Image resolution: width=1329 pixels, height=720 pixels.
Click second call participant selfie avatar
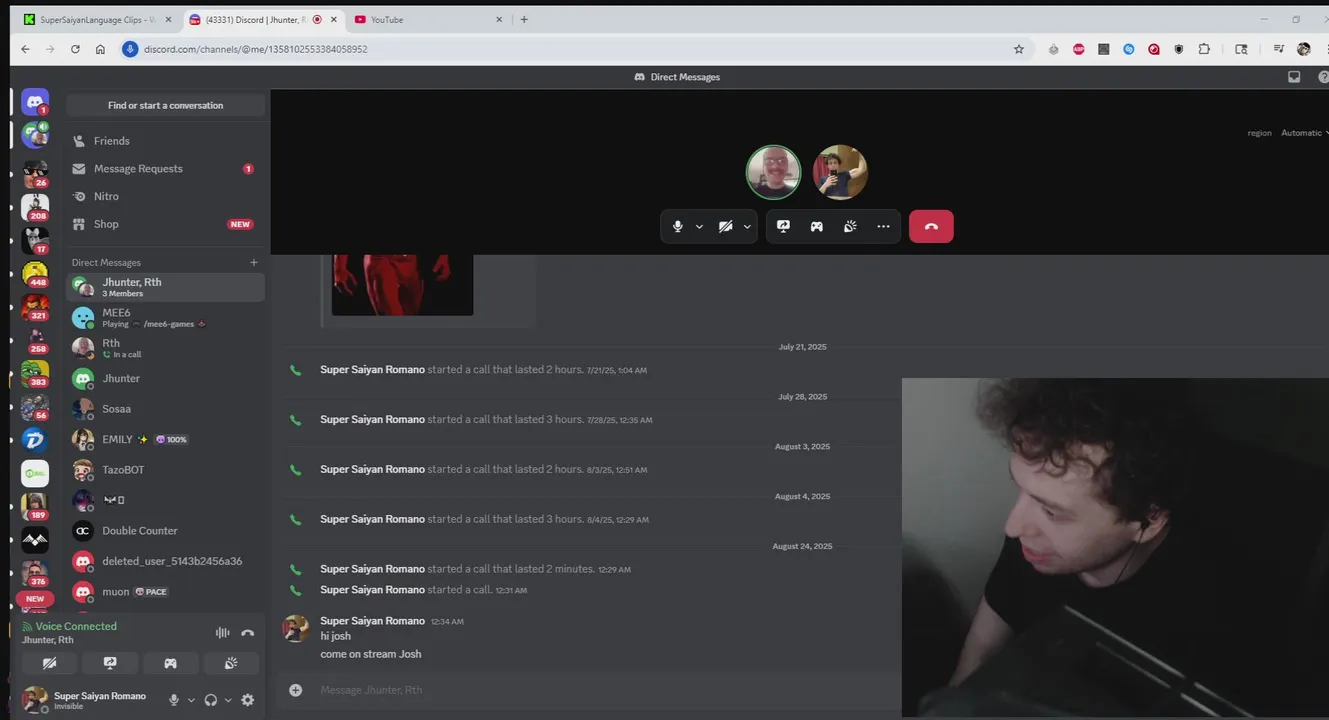[x=840, y=172]
